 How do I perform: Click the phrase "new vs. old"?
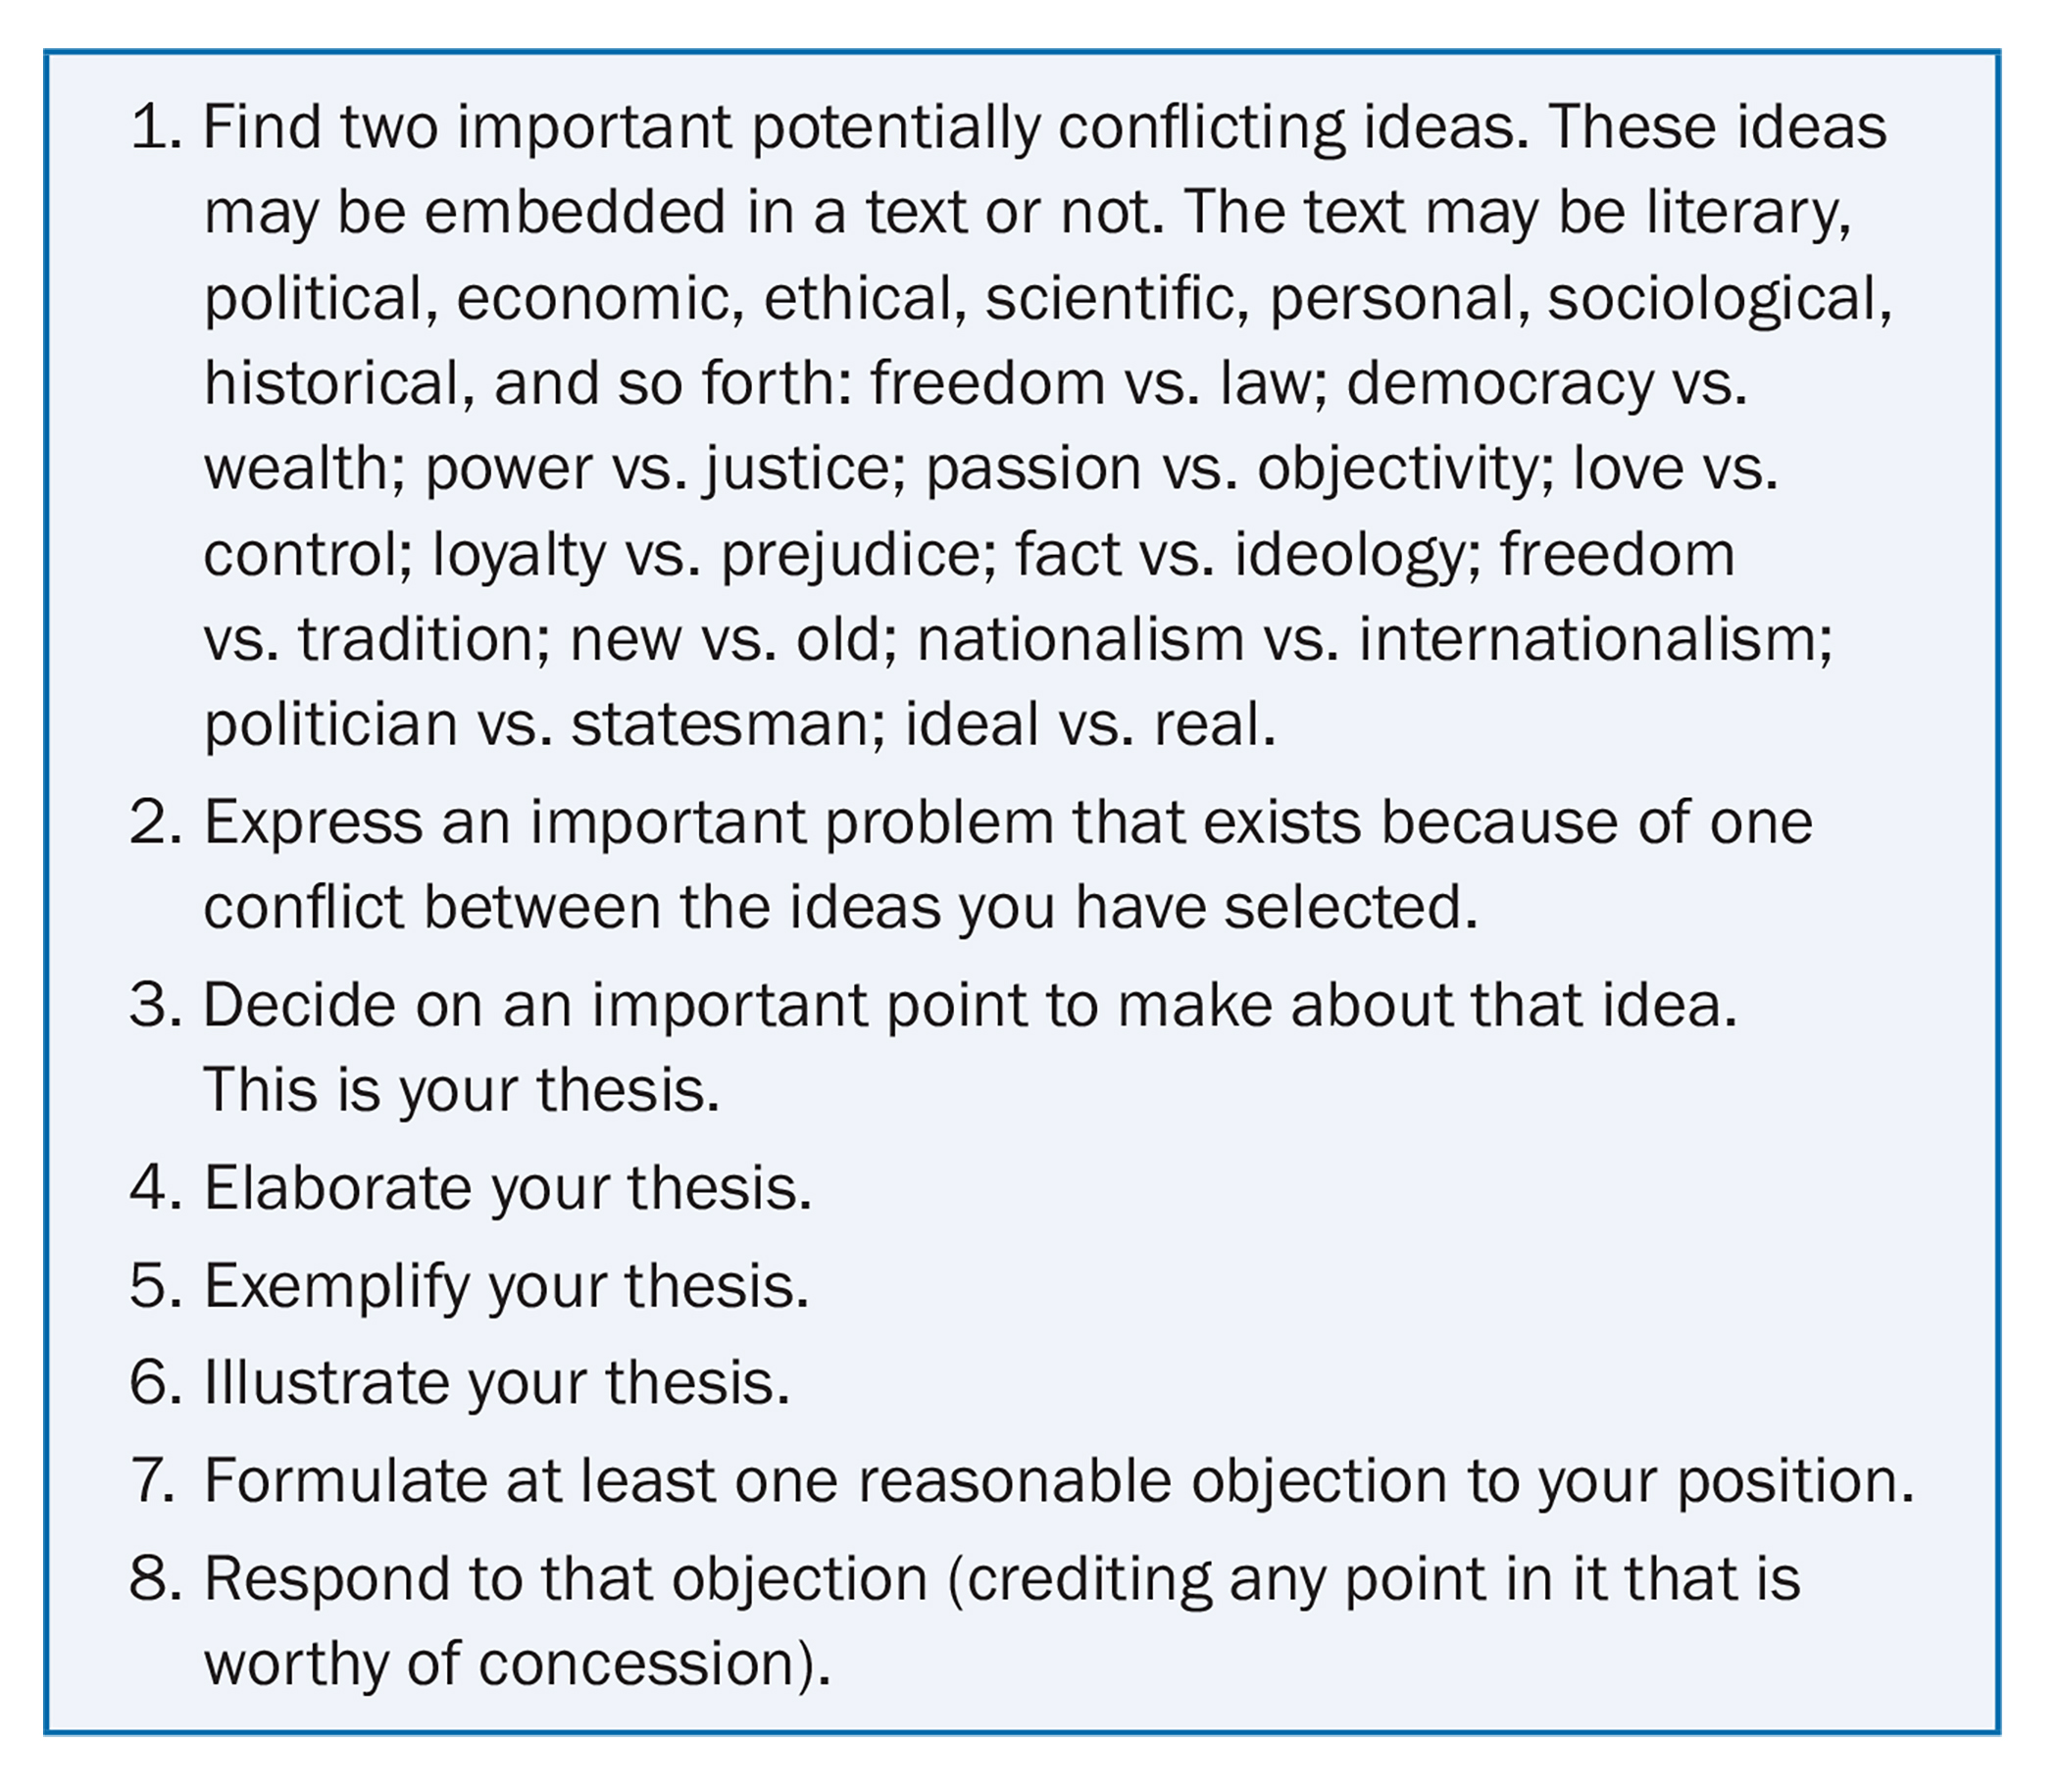click(x=733, y=640)
